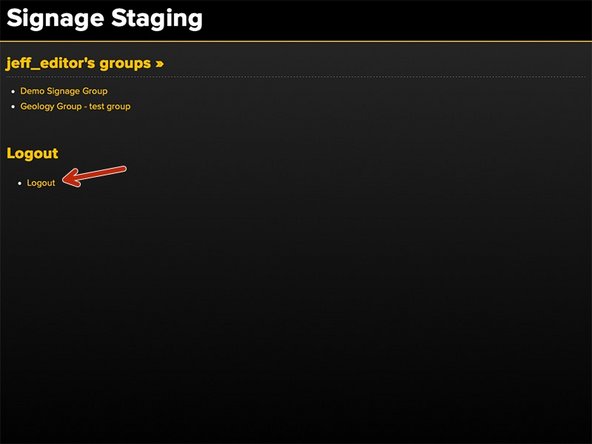Click the gold line below the header

click(296, 41)
